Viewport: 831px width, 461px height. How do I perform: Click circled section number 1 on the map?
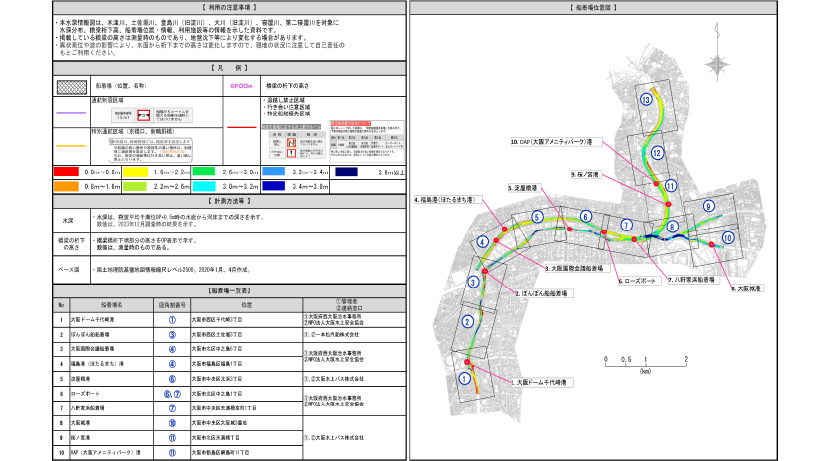pos(464,378)
